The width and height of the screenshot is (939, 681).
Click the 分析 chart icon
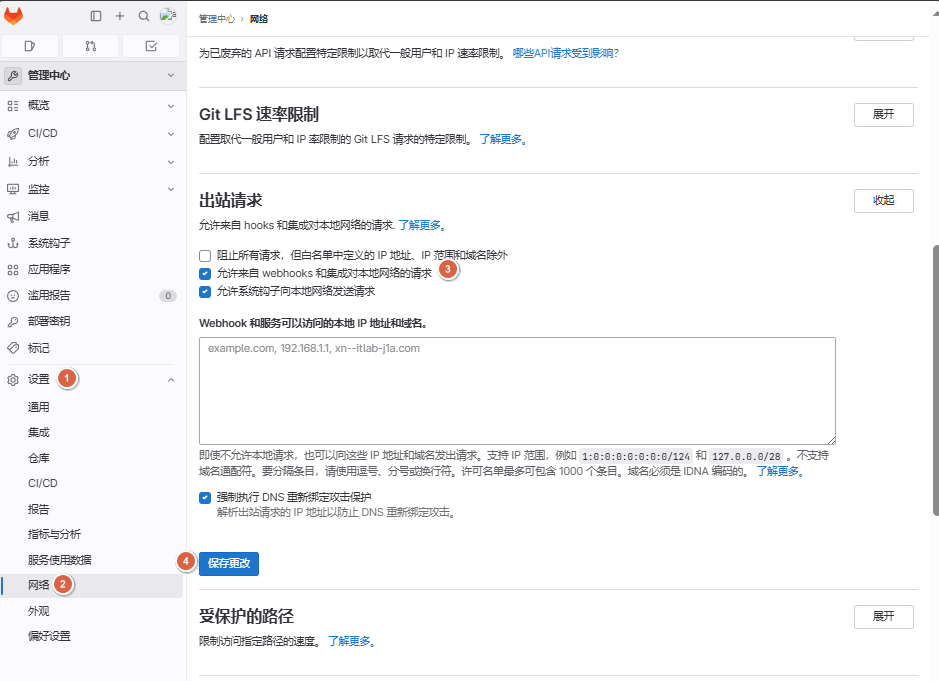pyautogui.click(x=13, y=162)
